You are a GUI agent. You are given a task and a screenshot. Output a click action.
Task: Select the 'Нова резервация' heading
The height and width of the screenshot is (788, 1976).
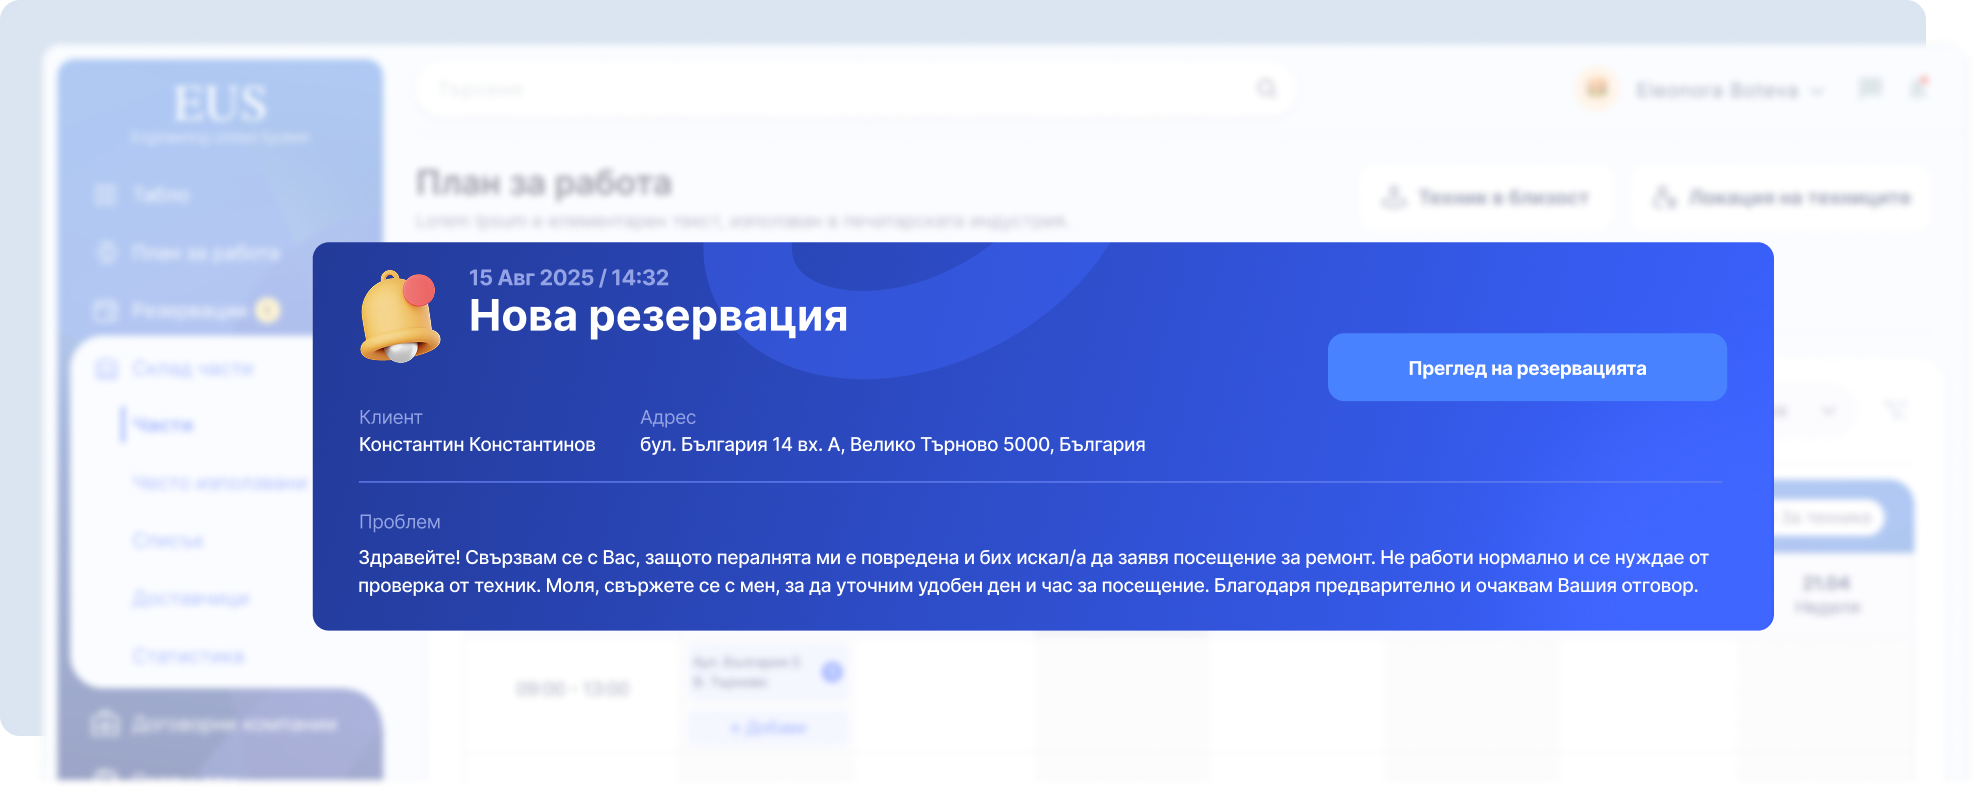click(x=658, y=316)
